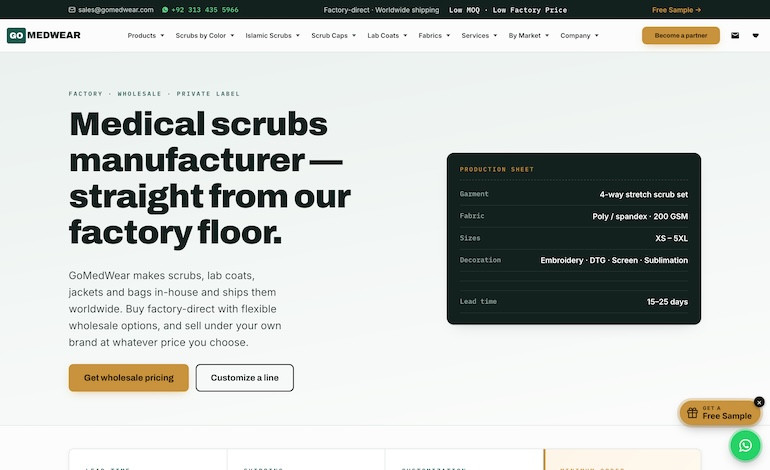Follow the Free Sample link in the top bar
The height and width of the screenshot is (470, 770).
point(676,10)
